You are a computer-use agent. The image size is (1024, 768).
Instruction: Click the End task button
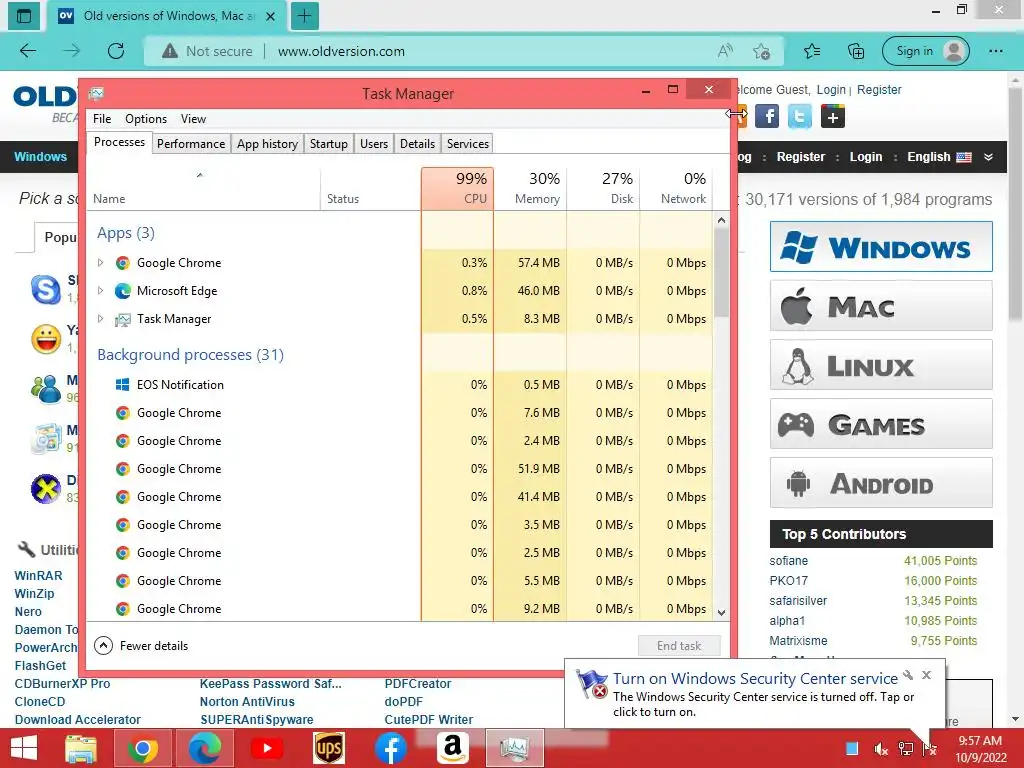tap(679, 646)
